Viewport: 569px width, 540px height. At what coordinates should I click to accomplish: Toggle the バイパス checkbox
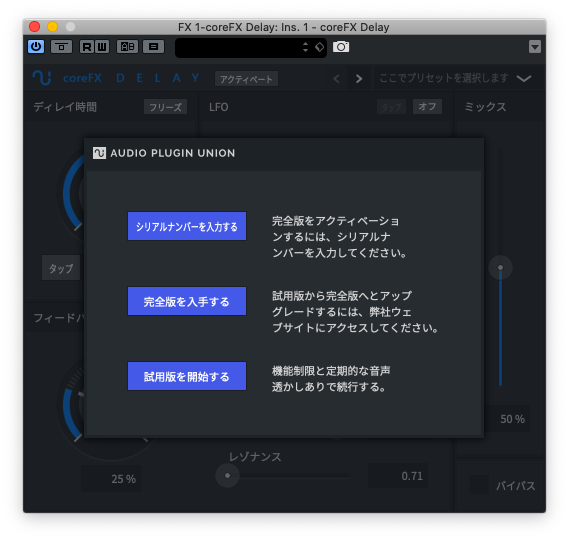click(479, 485)
